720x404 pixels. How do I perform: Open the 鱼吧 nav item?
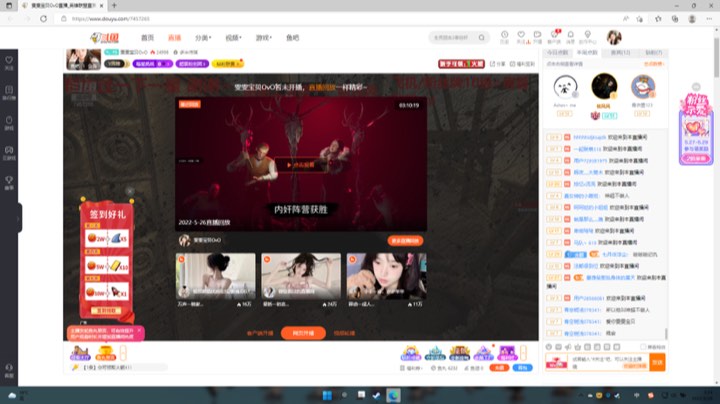pos(292,38)
